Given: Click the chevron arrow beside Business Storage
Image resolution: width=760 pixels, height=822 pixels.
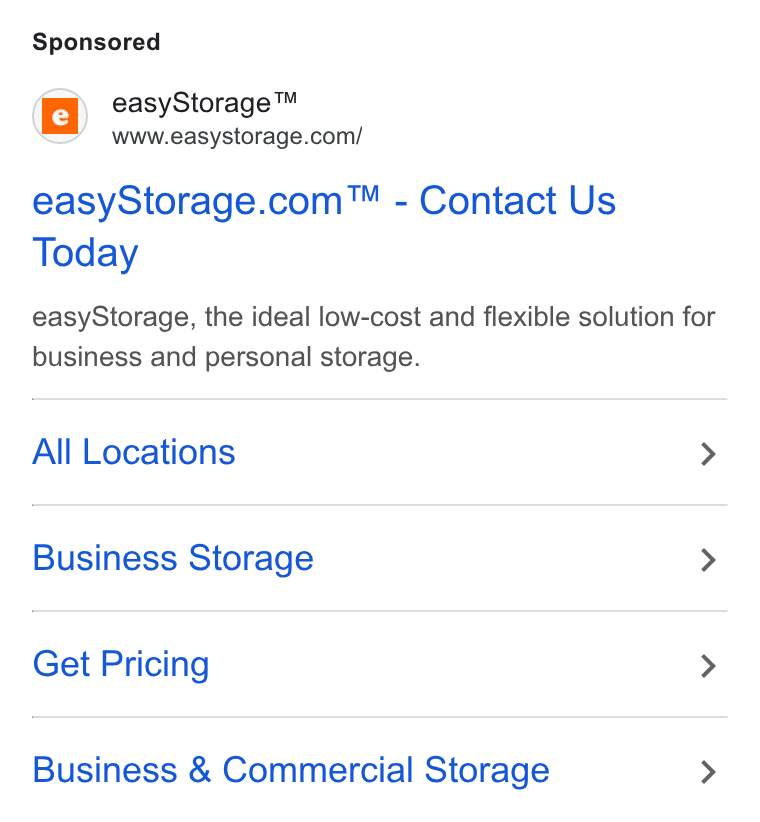Looking at the screenshot, I should coord(708,560).
